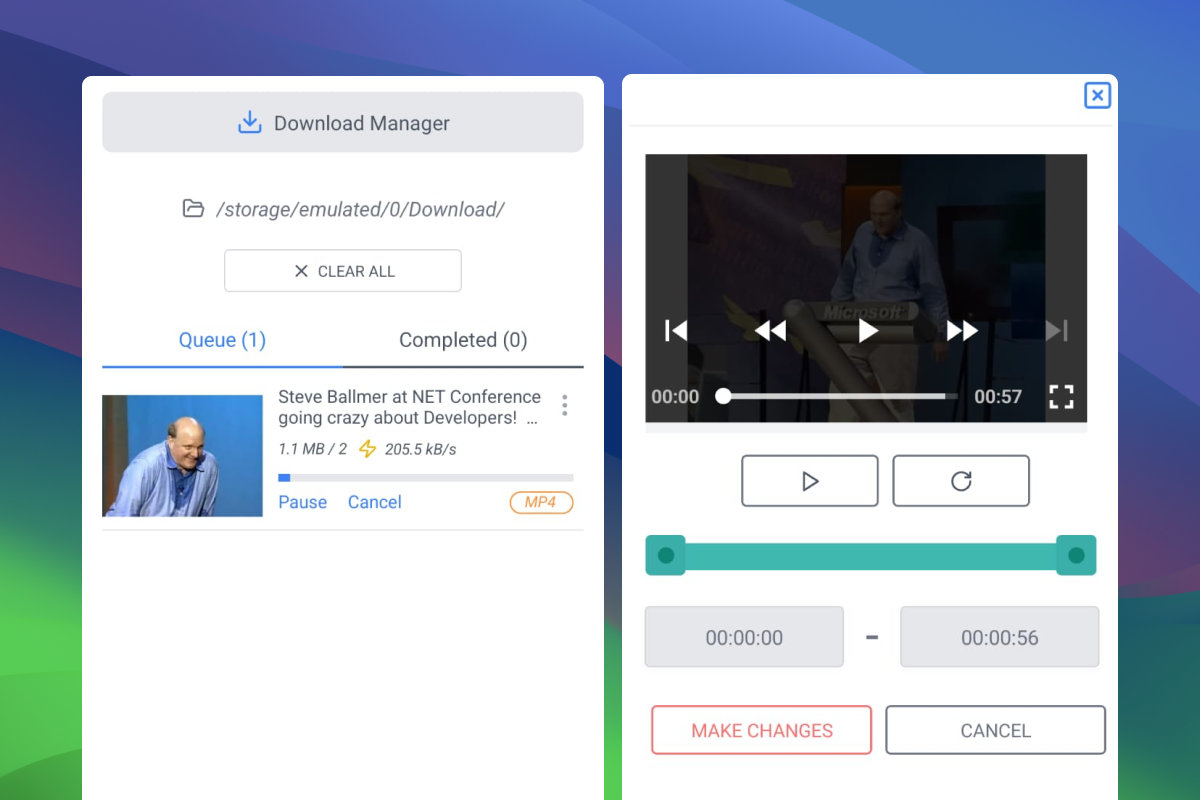Skip to the previous frame in the video preview
Screen dimensions: 1200x800
point(675,330)
